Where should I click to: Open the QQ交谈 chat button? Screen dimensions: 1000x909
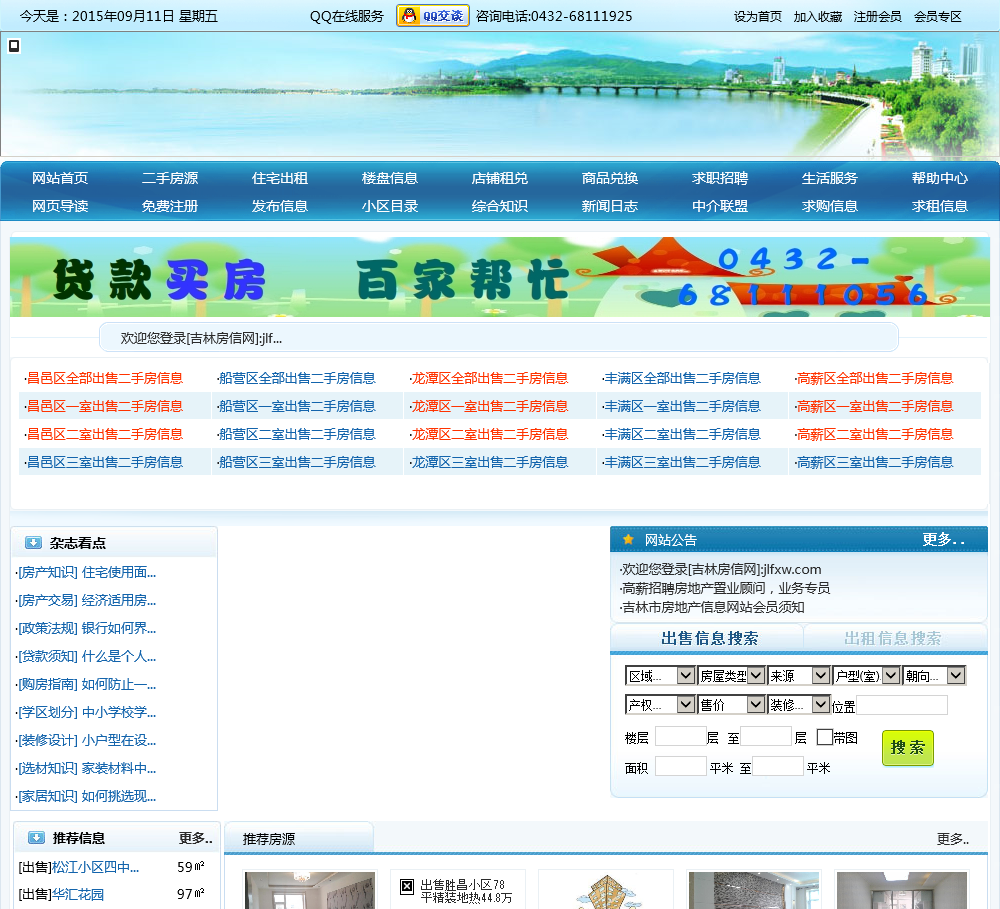click(x=432, y=16)
